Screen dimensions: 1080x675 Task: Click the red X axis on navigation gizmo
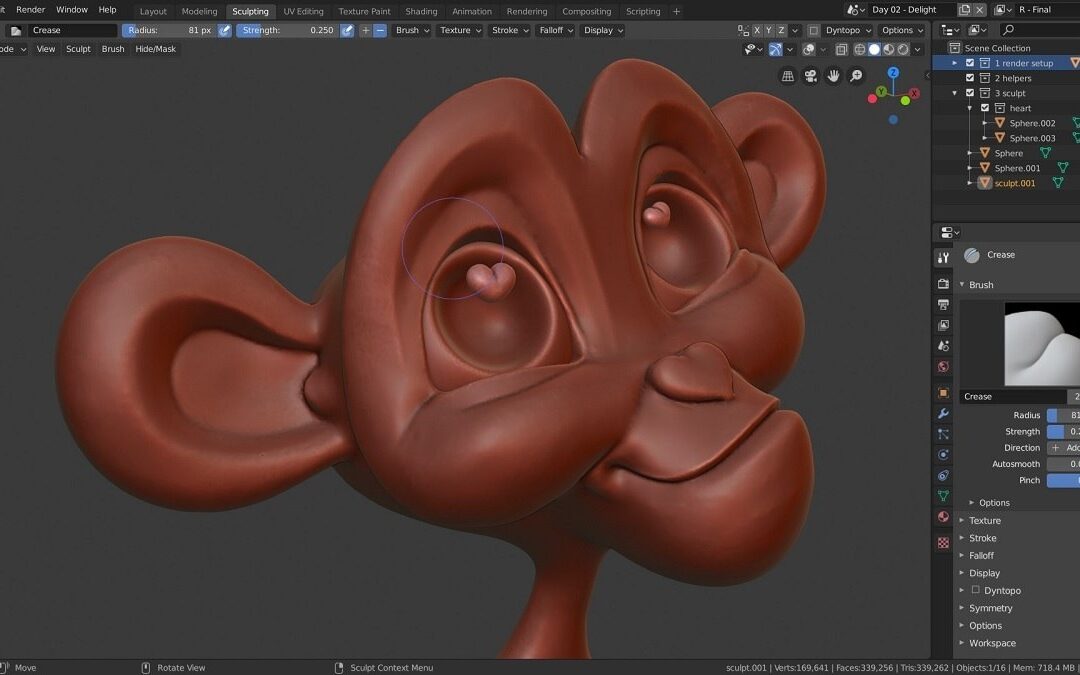coord(915,94)
